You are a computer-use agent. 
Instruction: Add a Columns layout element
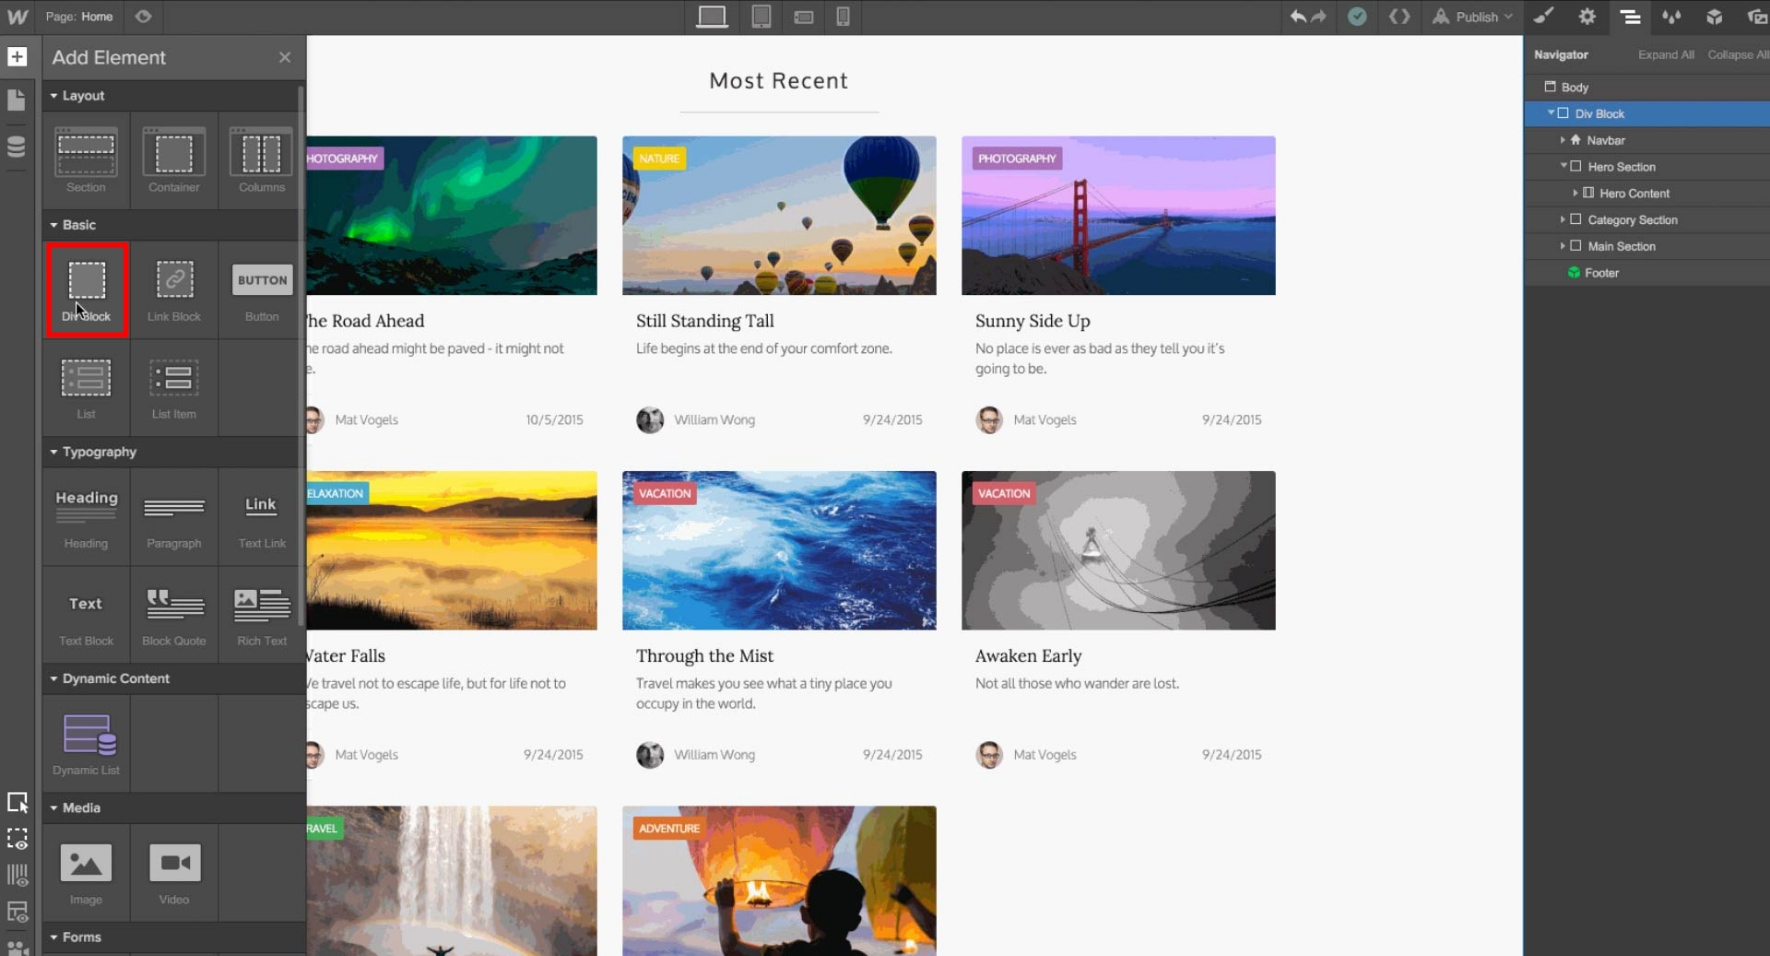(262, 160)
